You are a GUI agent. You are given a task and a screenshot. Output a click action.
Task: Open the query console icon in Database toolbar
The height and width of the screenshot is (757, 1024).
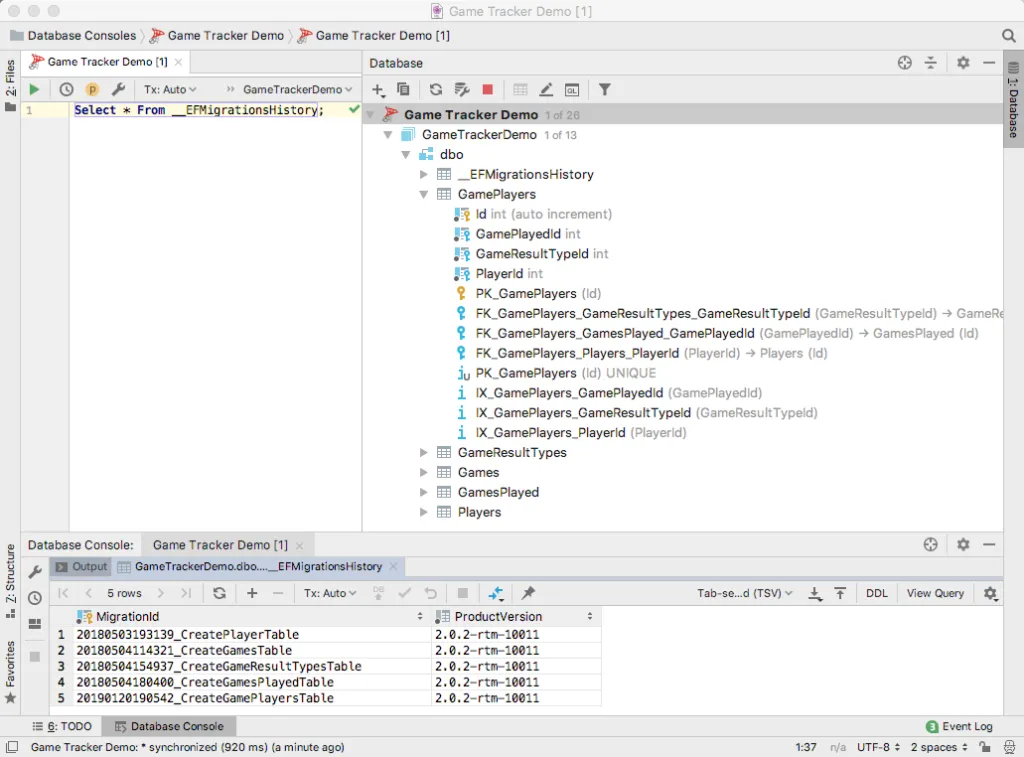(571, 89)
